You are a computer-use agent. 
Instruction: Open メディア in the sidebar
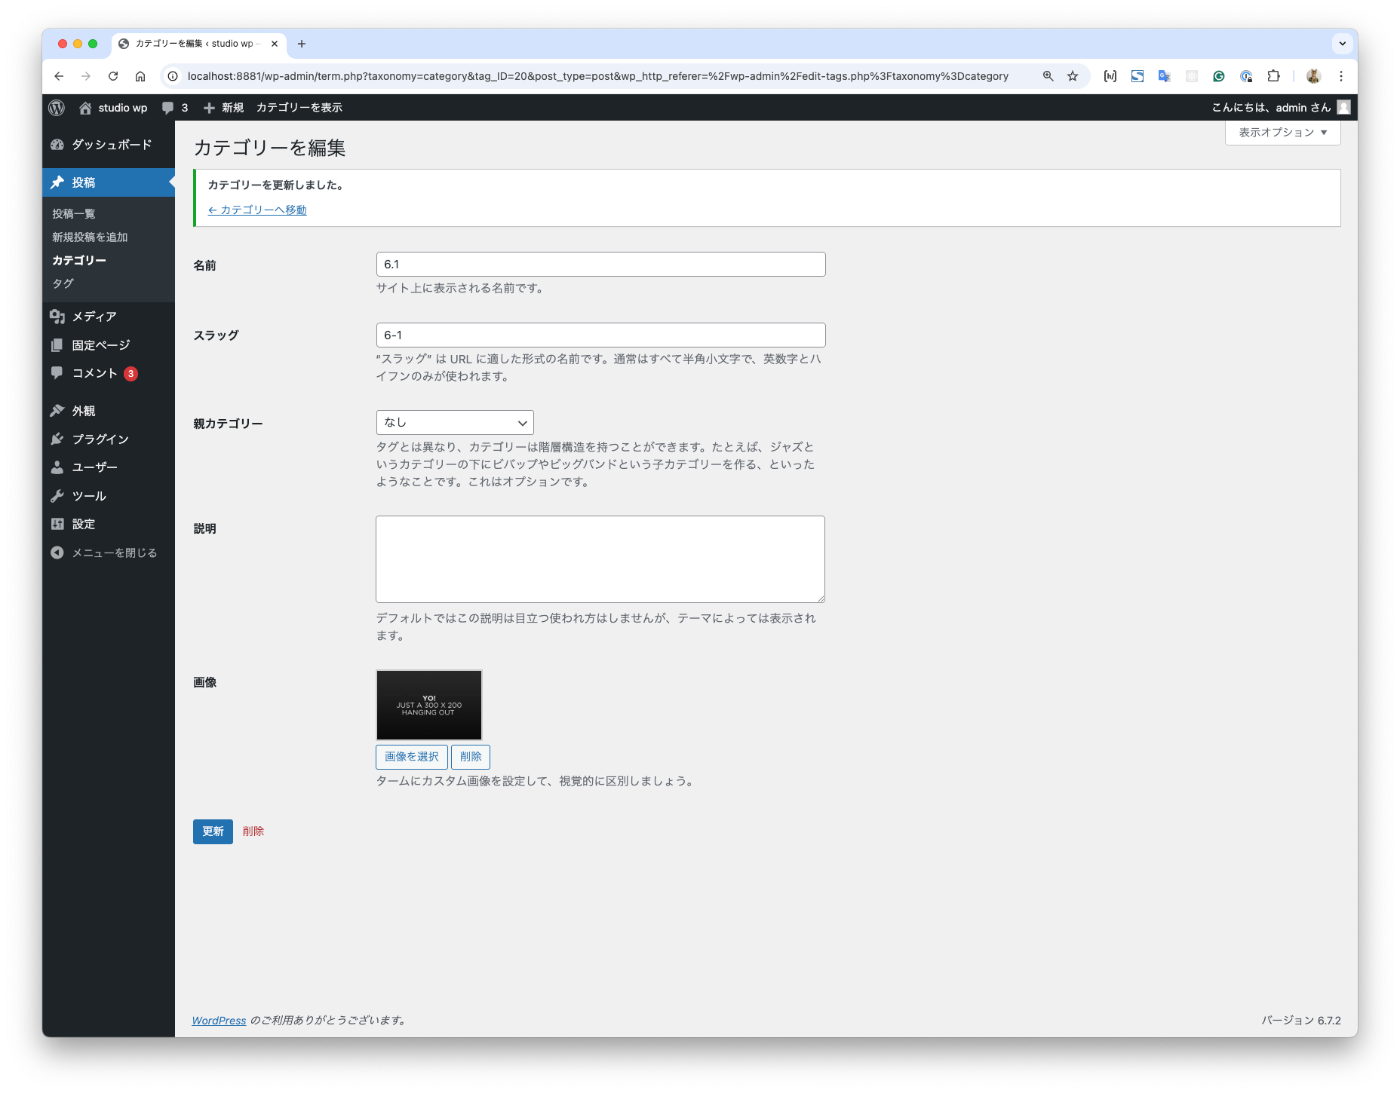click(108, 317)
